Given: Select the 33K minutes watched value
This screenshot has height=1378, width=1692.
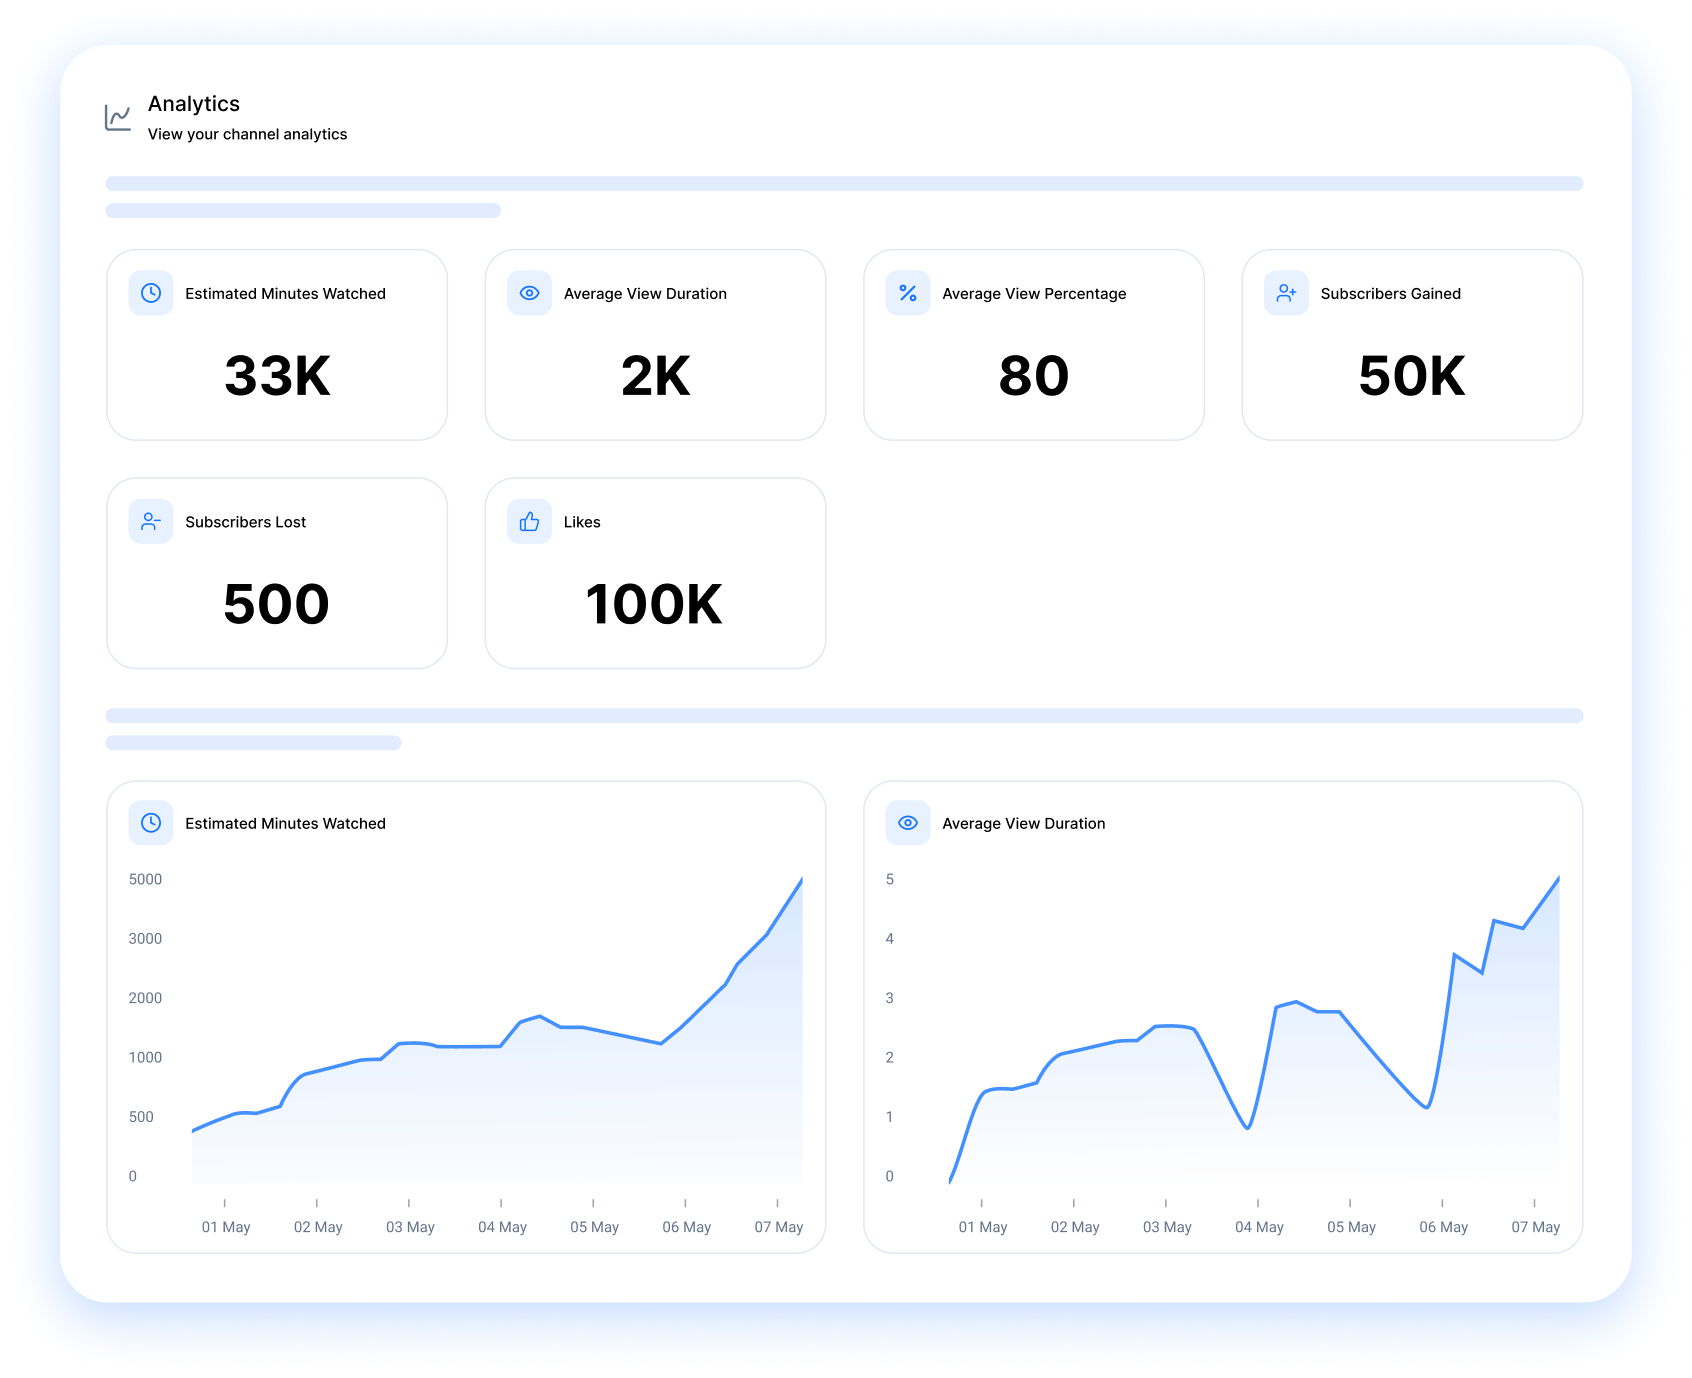Looking at the screenshot, I should pyautogui.click(x=277, y=376).
